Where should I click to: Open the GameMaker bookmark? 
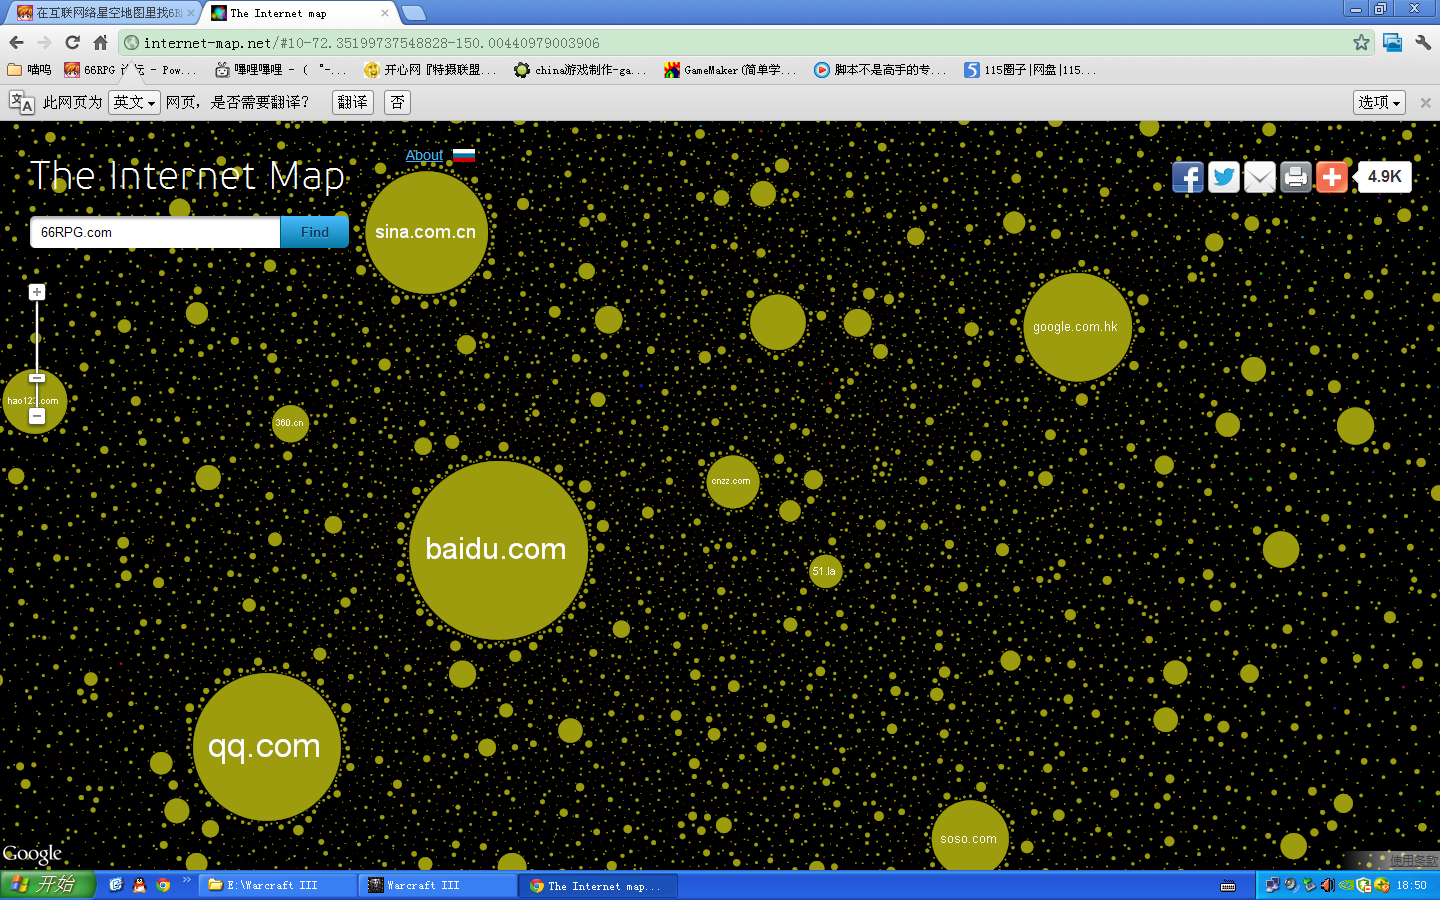click(730, 70)
